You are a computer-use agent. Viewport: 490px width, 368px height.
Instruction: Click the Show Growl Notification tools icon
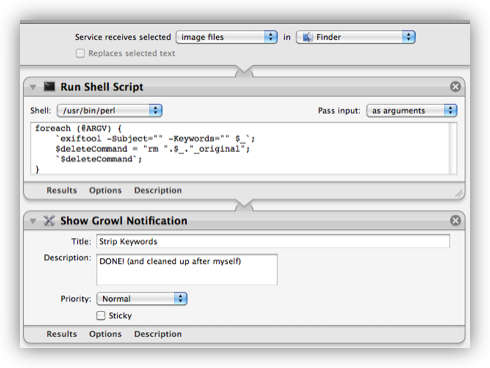pos(49,221)
